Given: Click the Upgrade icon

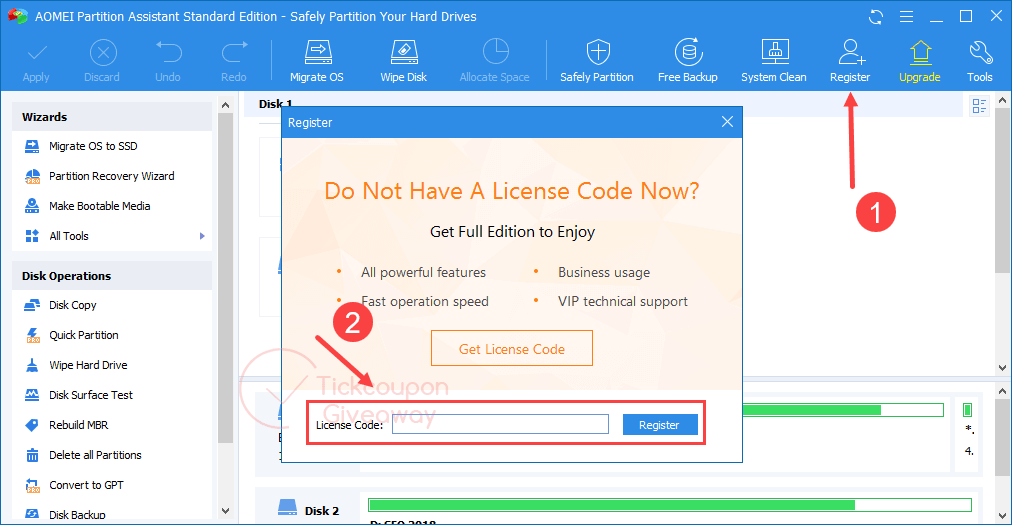Looking at the screenshot, I should 919,61.
